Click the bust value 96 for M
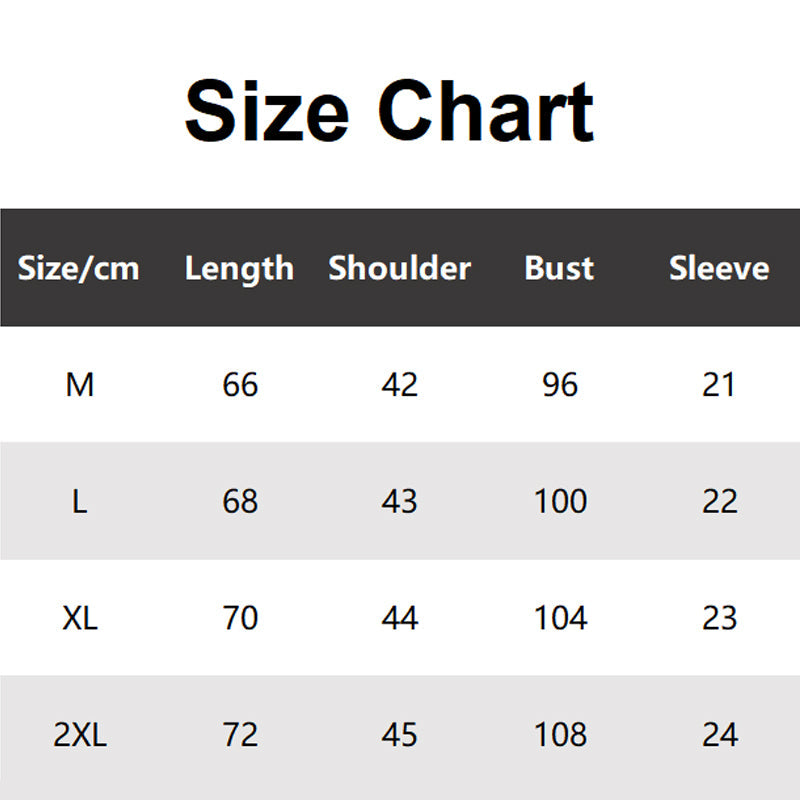The width and height of the screenshot is (800, 800). coord(560,384)
